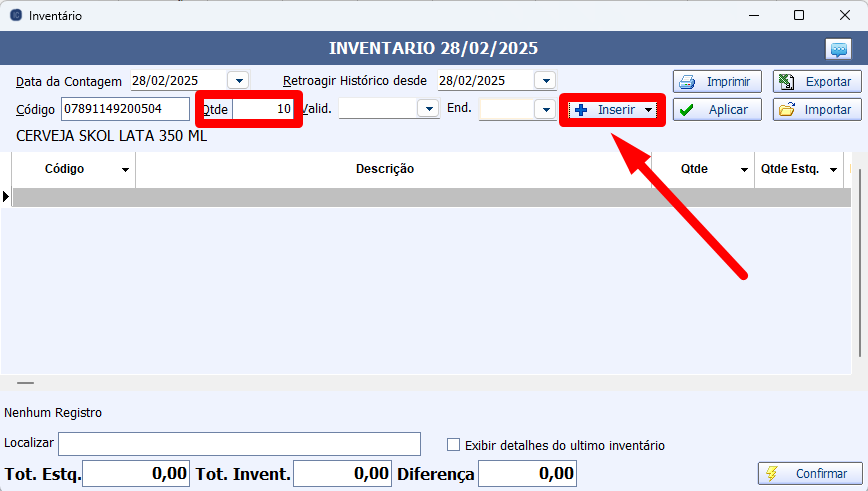Focus the Código barcode input field
Viewport: 868px width, 491px height.
(125, 109)
